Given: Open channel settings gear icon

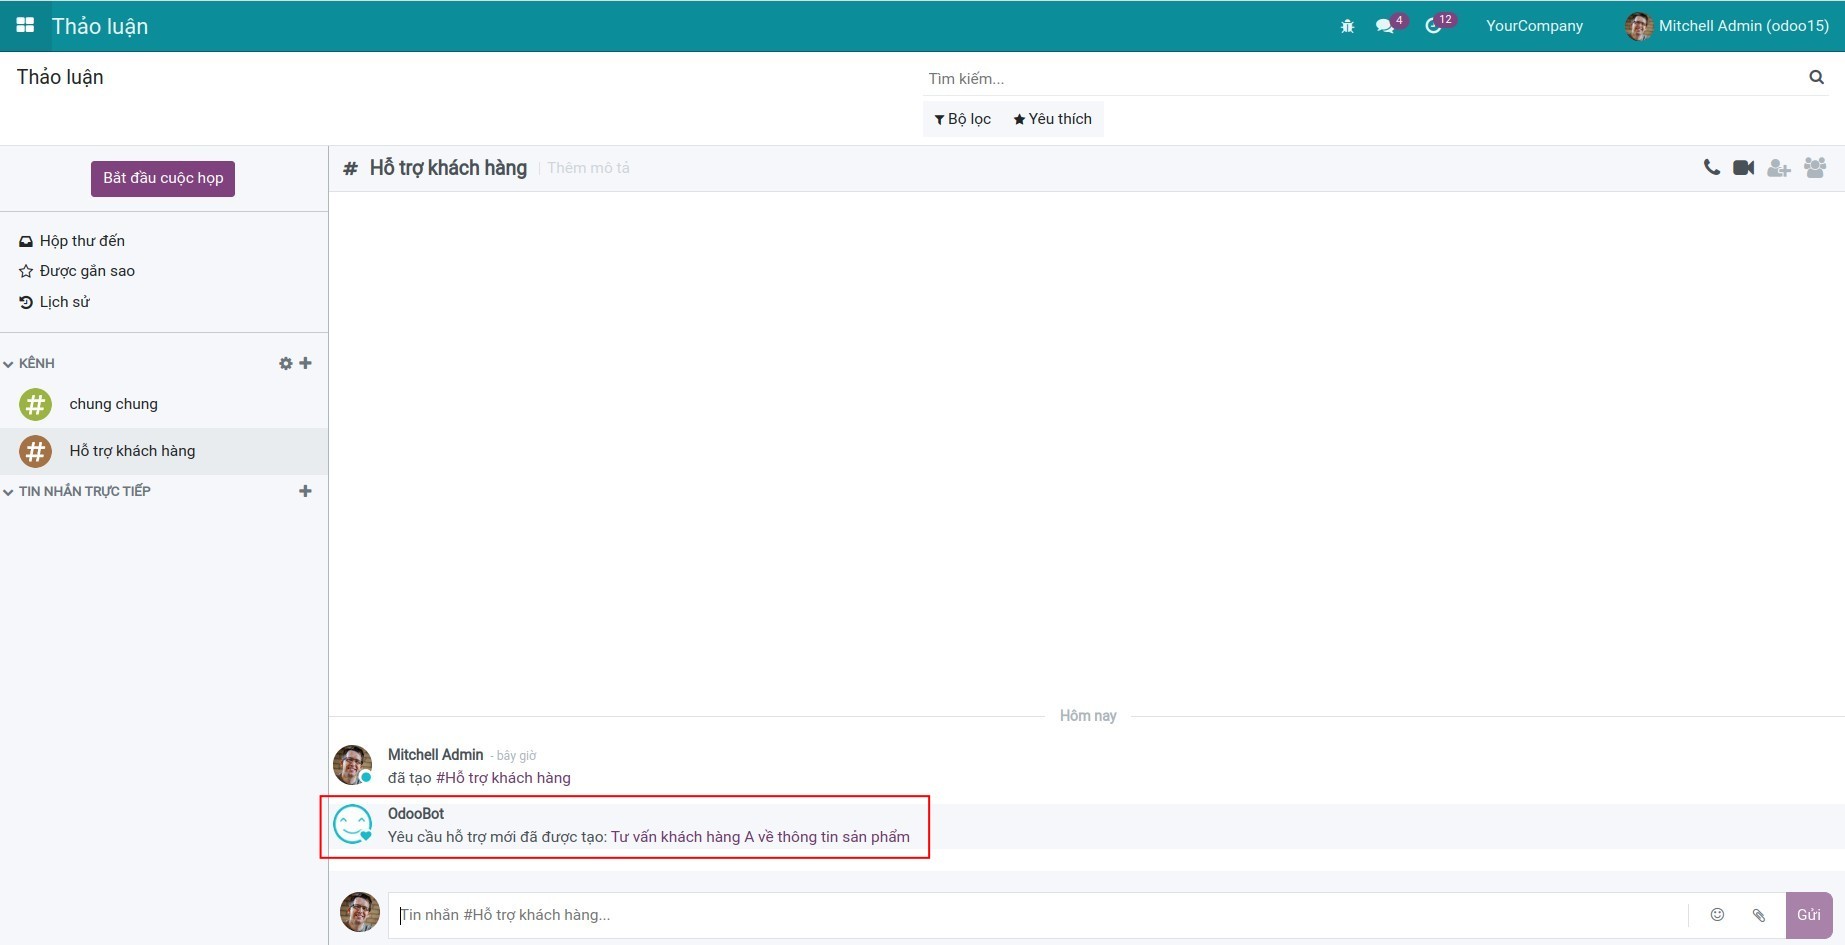Looking at the screenshot, I should (x=285, y=363).
